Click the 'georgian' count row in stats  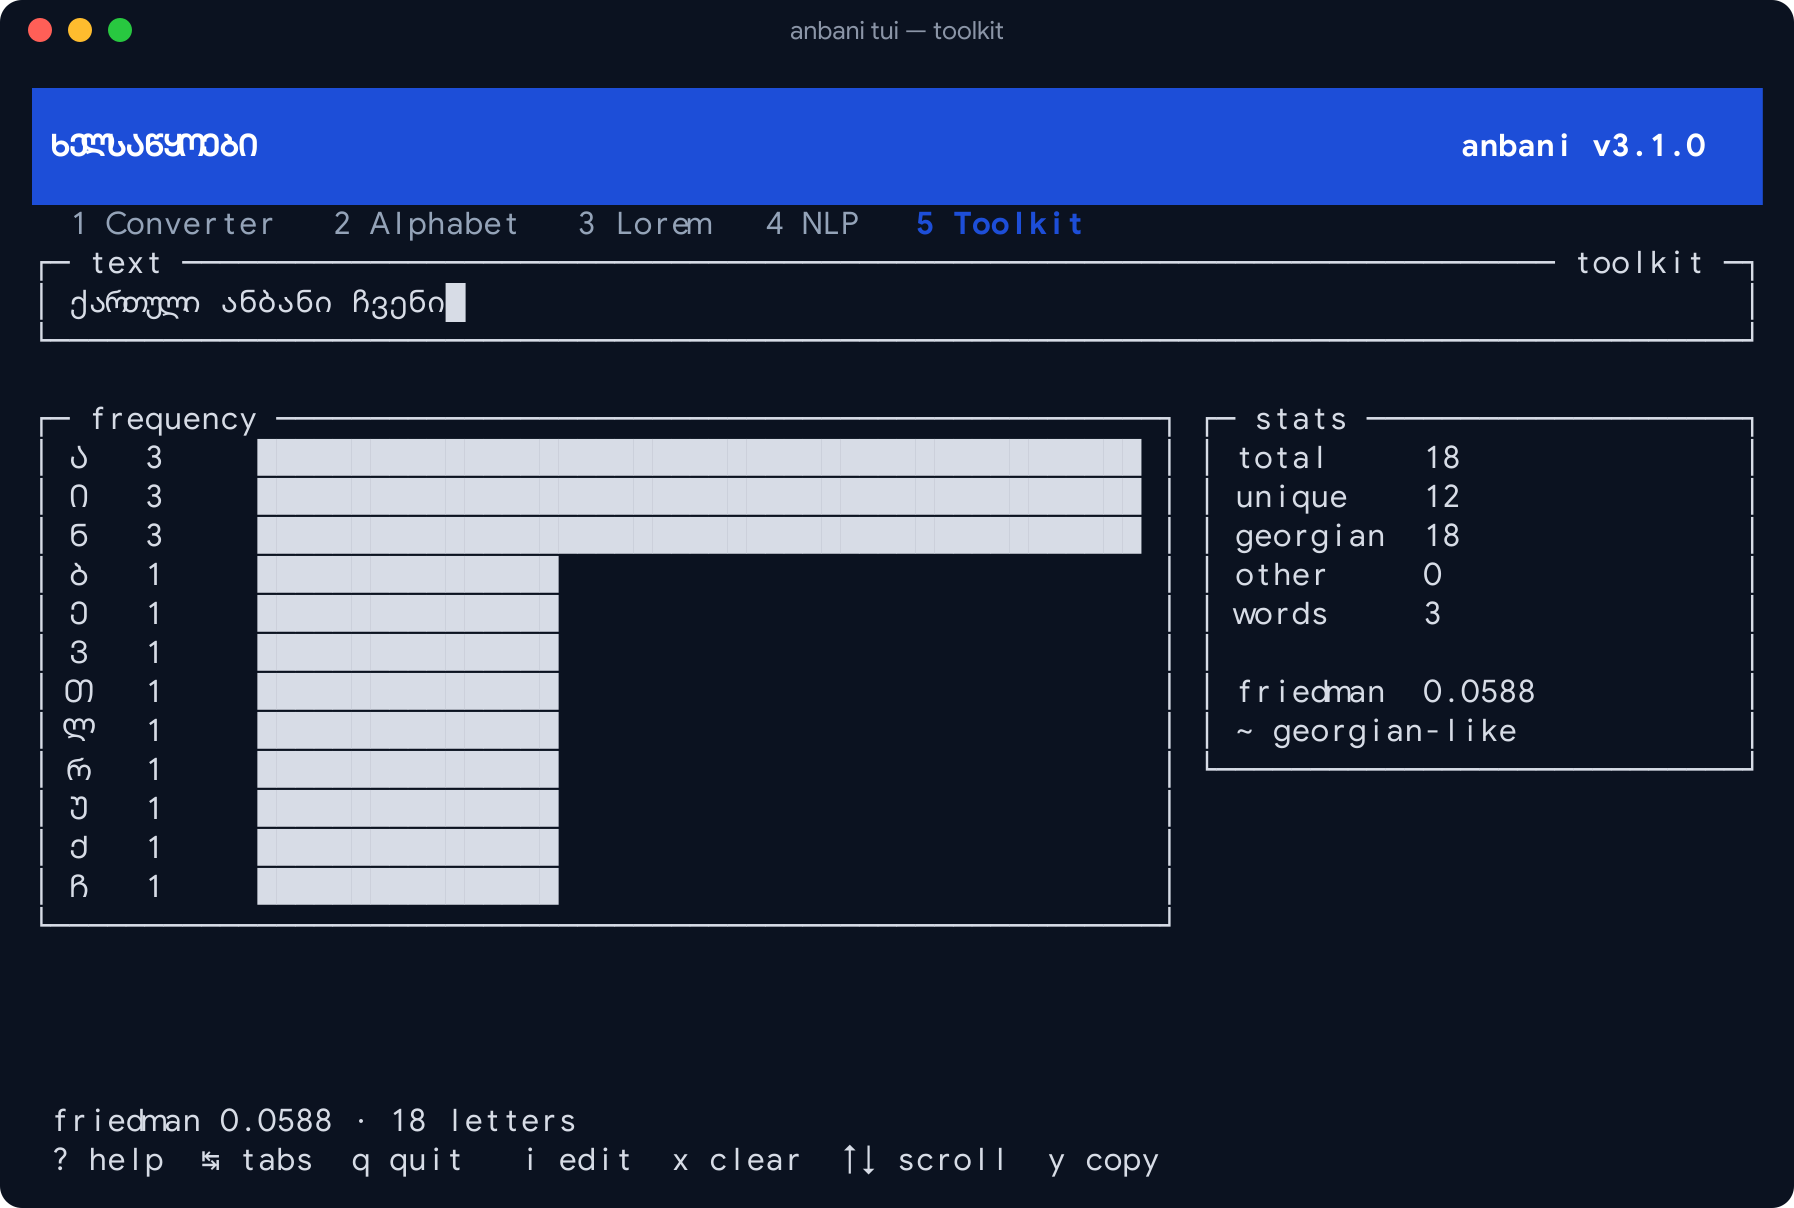coord(1348,536)
